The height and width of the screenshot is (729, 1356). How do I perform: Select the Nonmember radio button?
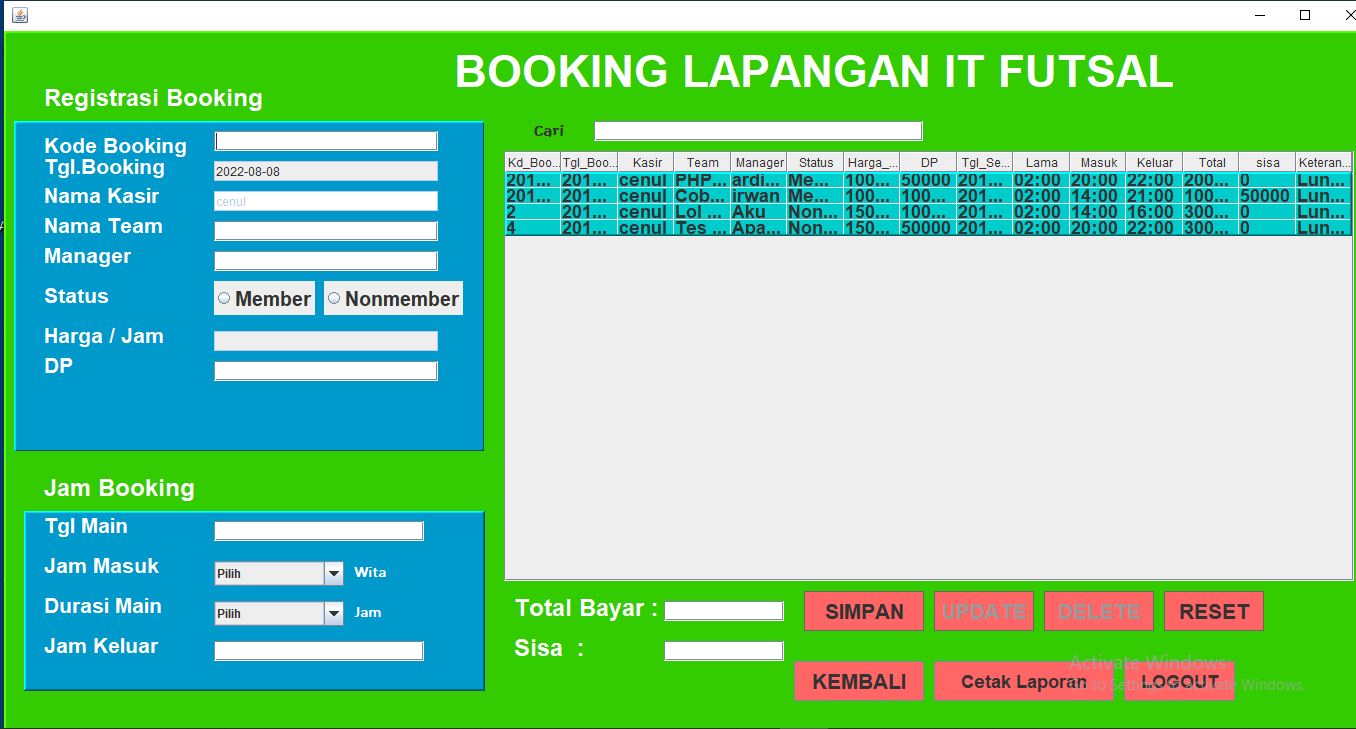(393, 298)
